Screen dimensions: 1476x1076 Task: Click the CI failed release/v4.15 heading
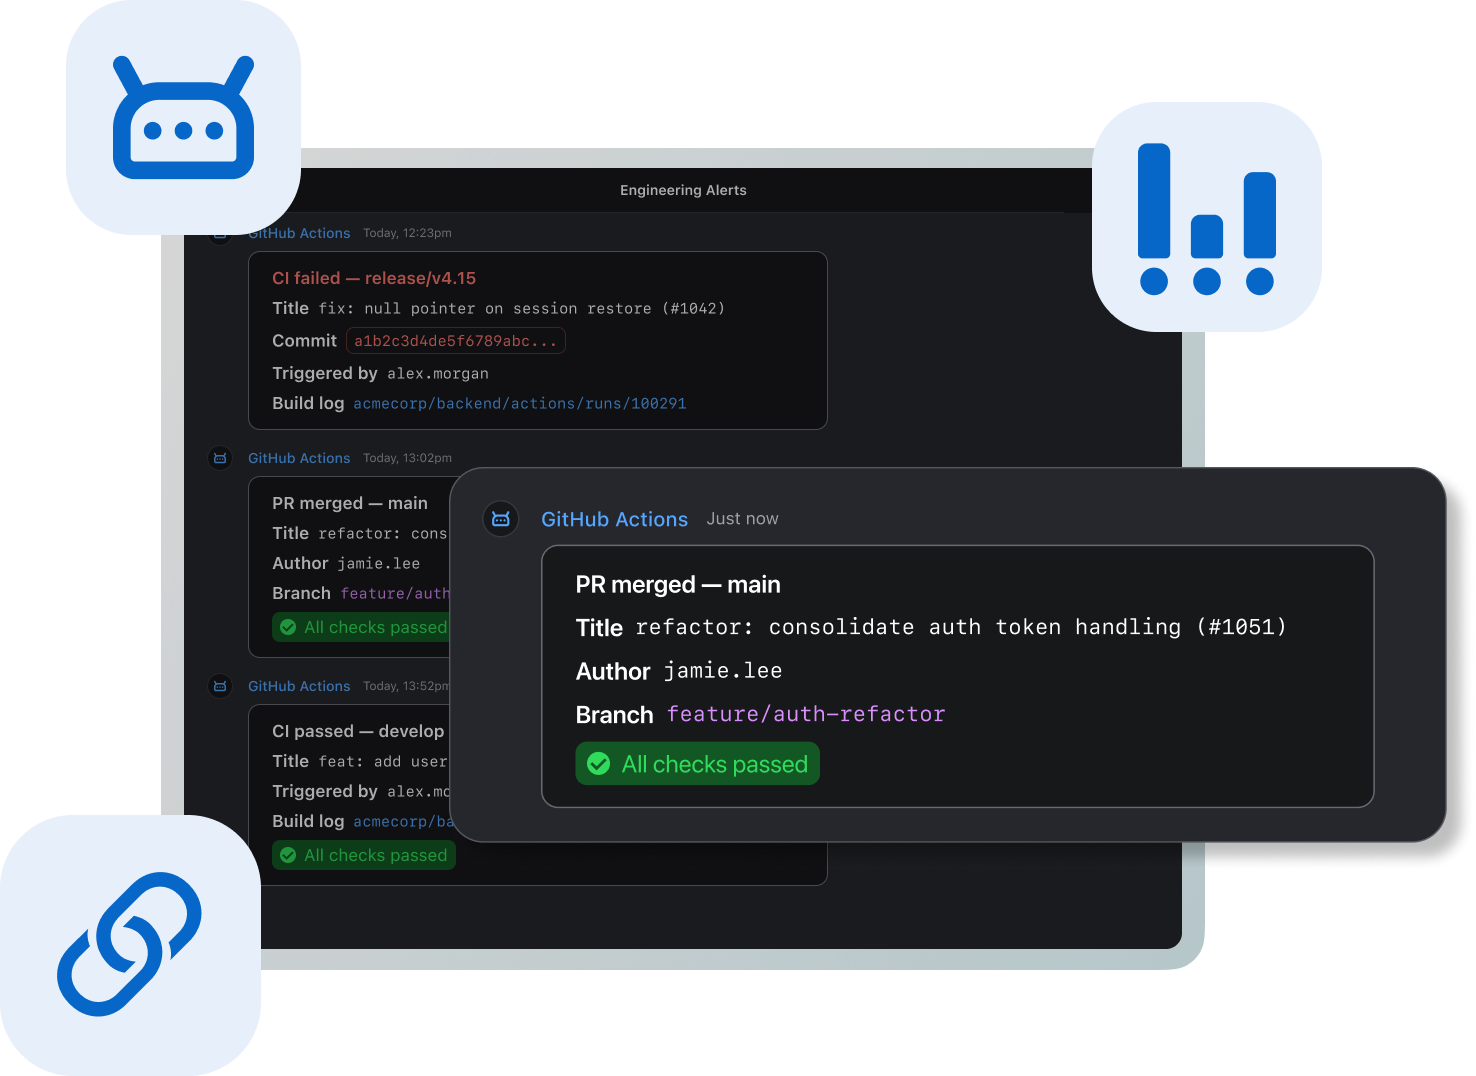point(374,278)
